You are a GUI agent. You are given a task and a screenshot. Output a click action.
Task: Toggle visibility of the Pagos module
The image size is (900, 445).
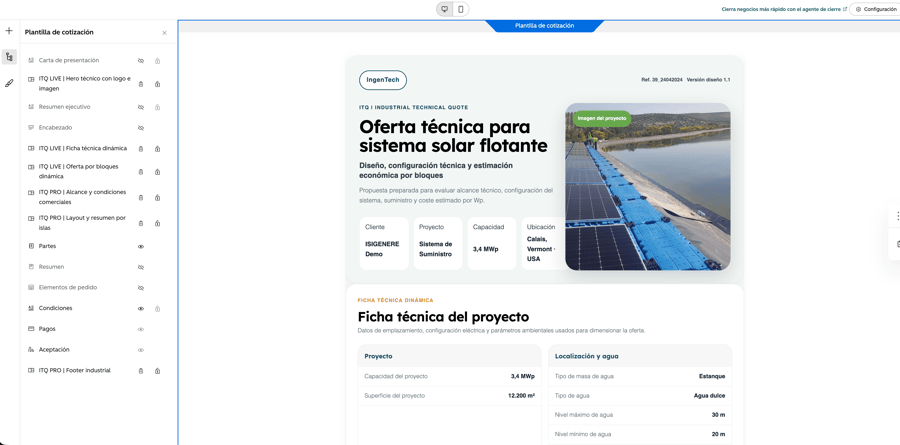point(141,330)
